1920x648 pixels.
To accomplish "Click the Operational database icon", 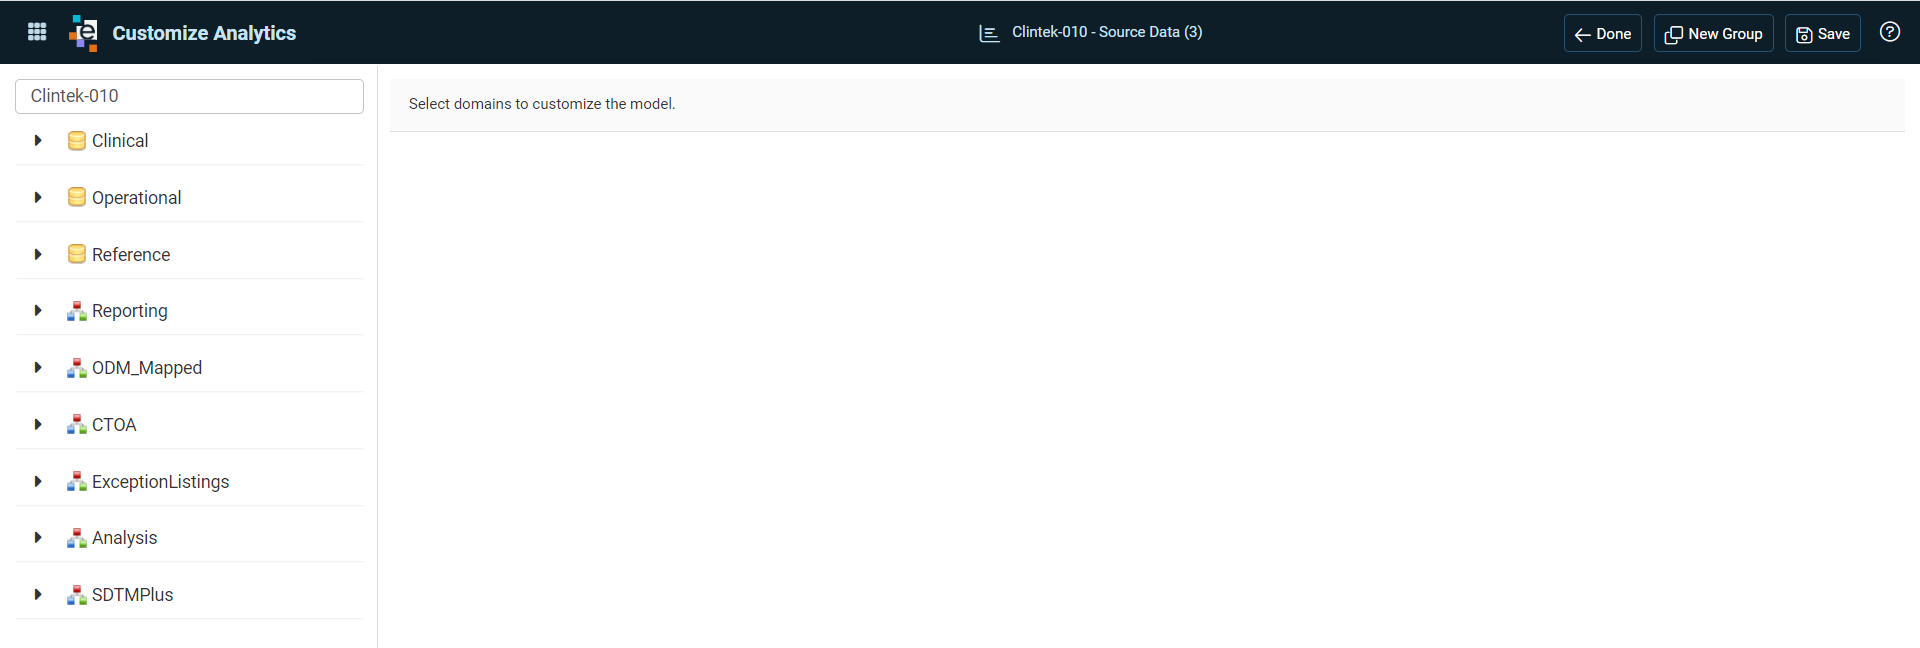I will click(77, 197).
